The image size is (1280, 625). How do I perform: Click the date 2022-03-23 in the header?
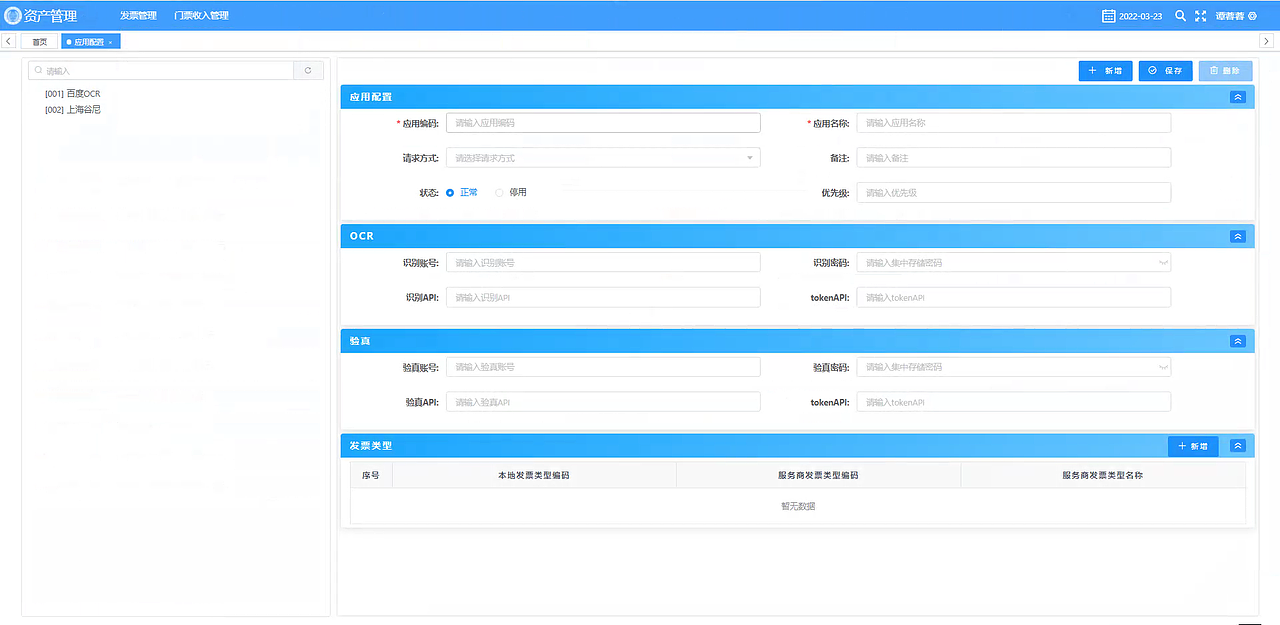[1140, 16]
